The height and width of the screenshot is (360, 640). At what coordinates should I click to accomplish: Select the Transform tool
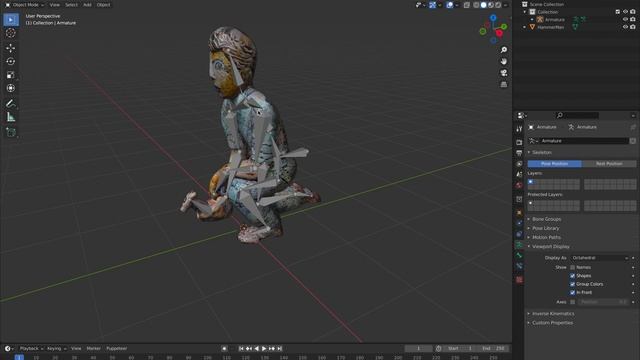11,88
